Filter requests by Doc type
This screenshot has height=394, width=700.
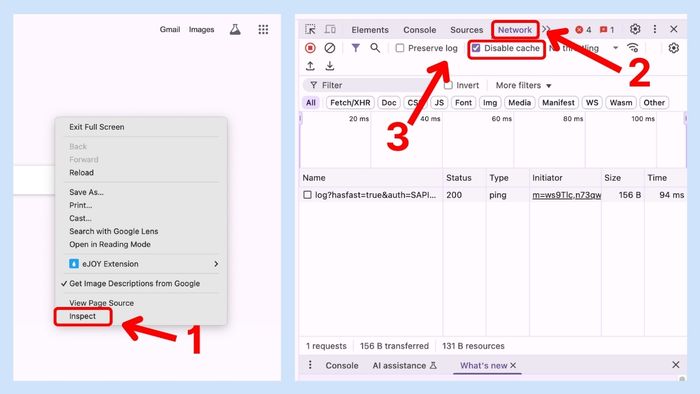point(389,103)
